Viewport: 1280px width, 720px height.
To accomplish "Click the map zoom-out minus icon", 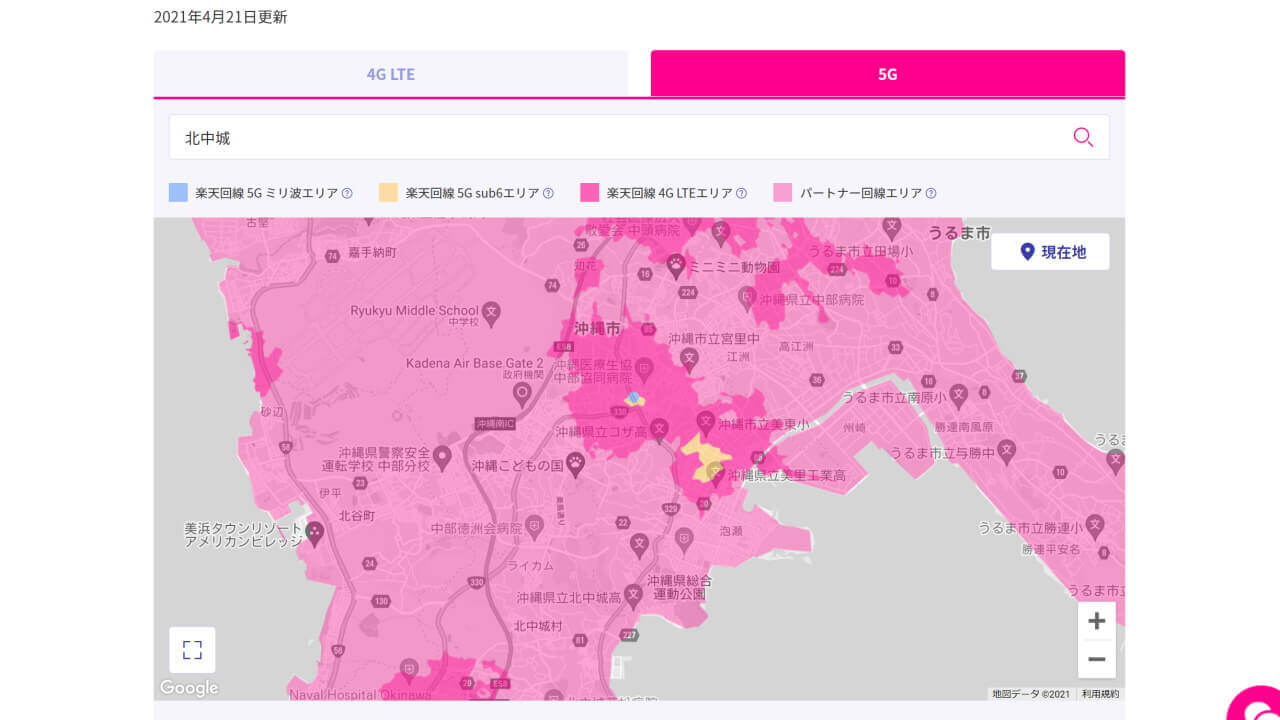I will (1097, 658).
